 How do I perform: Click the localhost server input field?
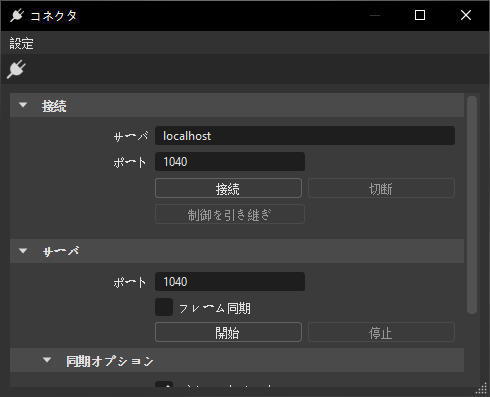305,136
